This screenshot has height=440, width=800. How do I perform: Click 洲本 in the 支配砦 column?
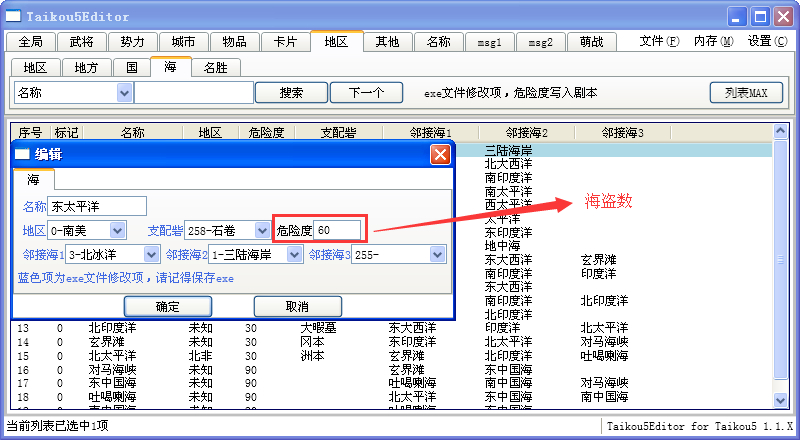click(312, 355)
